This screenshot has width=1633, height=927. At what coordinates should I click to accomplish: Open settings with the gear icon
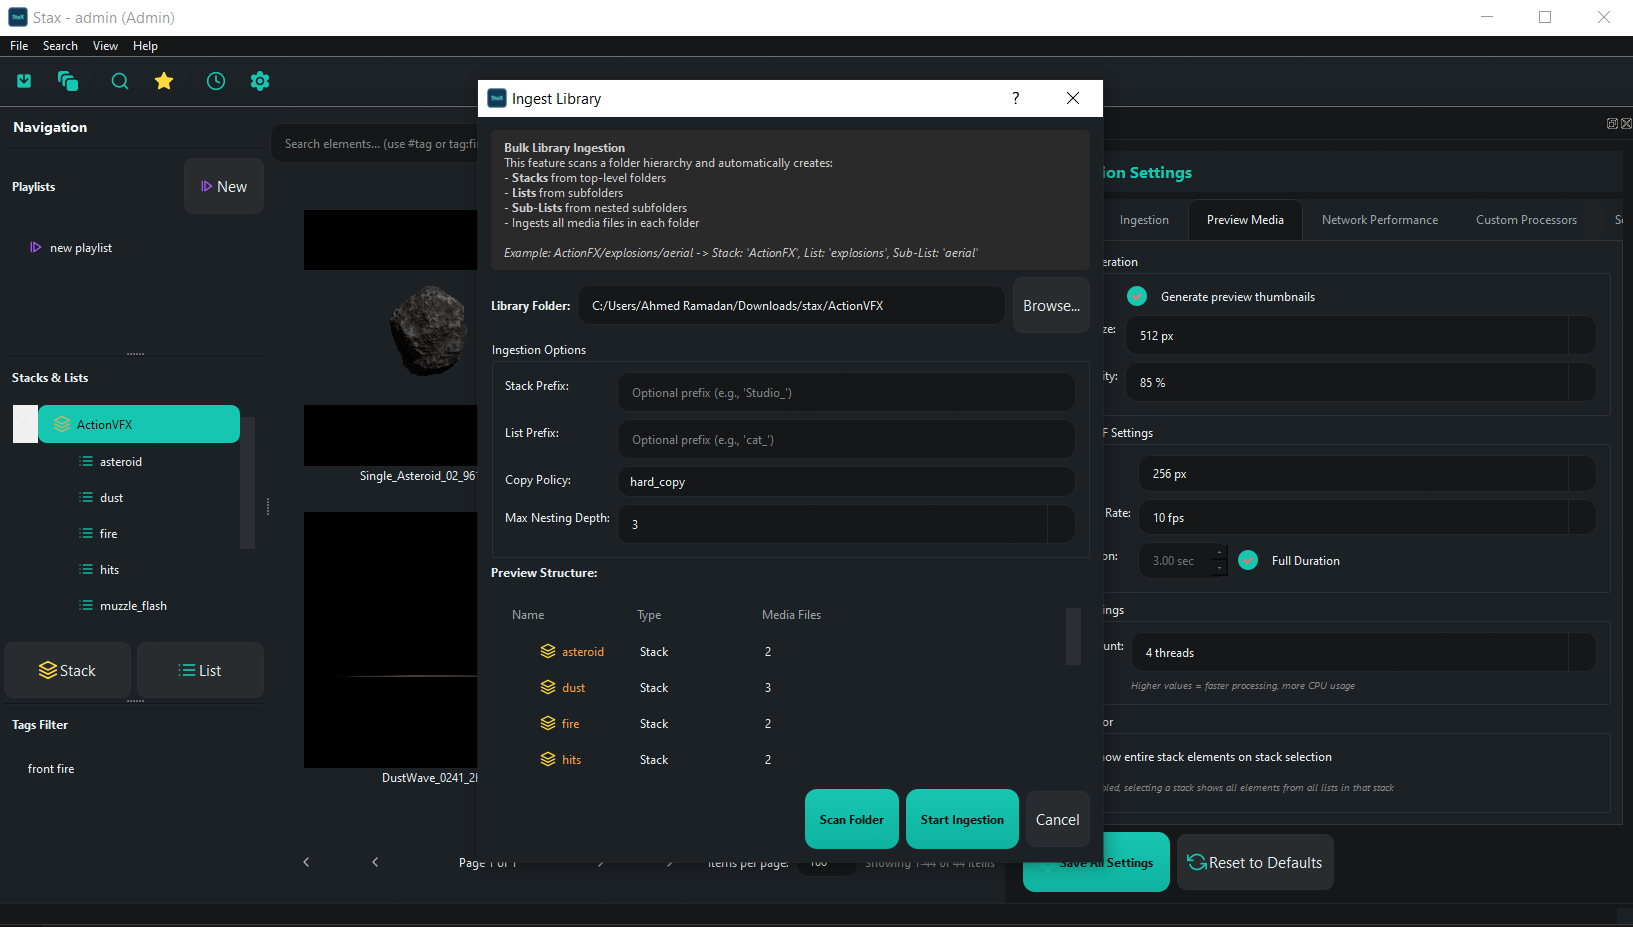(x=260, y=81)
